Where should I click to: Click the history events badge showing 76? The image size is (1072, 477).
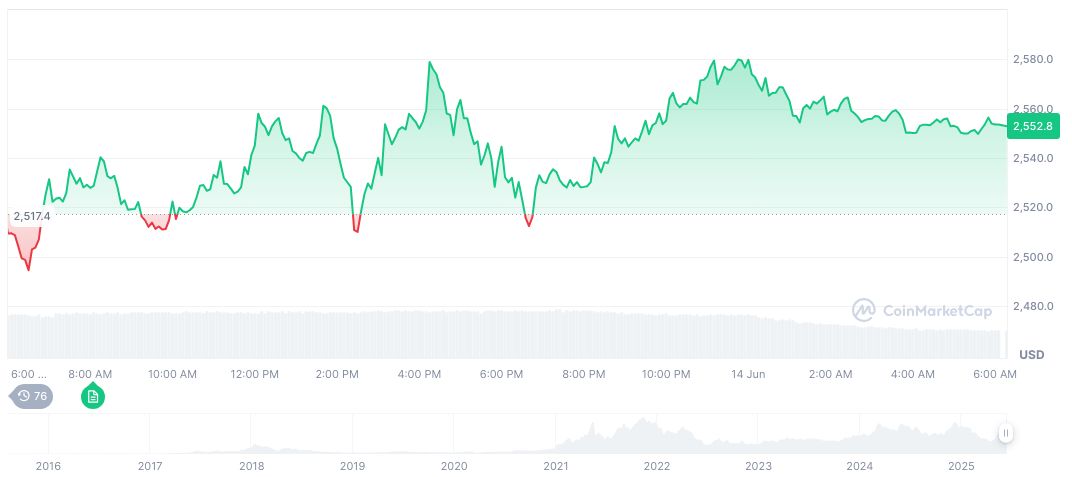(x=32, y=396)
